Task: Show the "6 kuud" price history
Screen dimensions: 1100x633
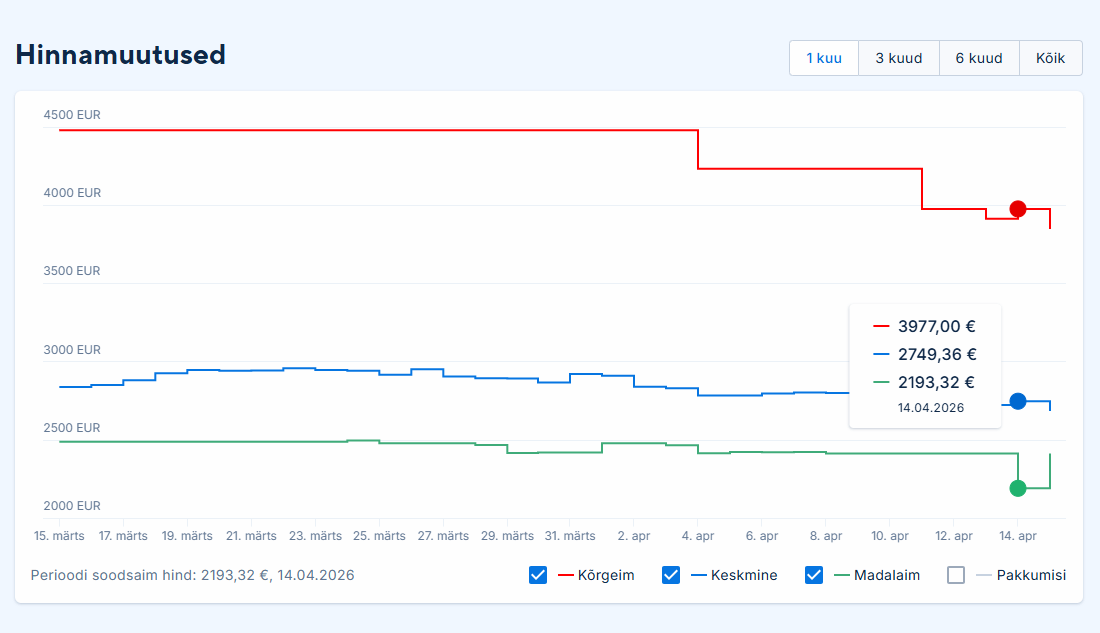Action: click(x=978, y=58)
